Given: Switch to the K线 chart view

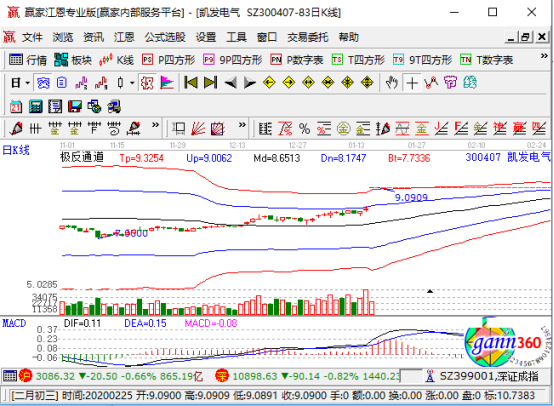Looking at the screenshot, I should pyautogui.click(x=116, y=60).
